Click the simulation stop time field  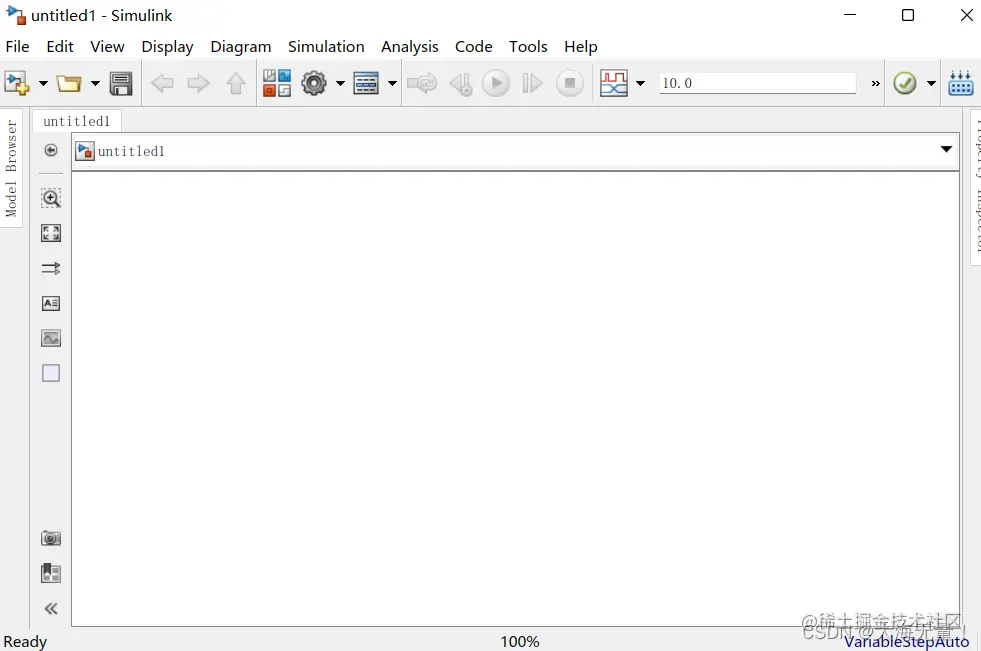coord(758,83)
